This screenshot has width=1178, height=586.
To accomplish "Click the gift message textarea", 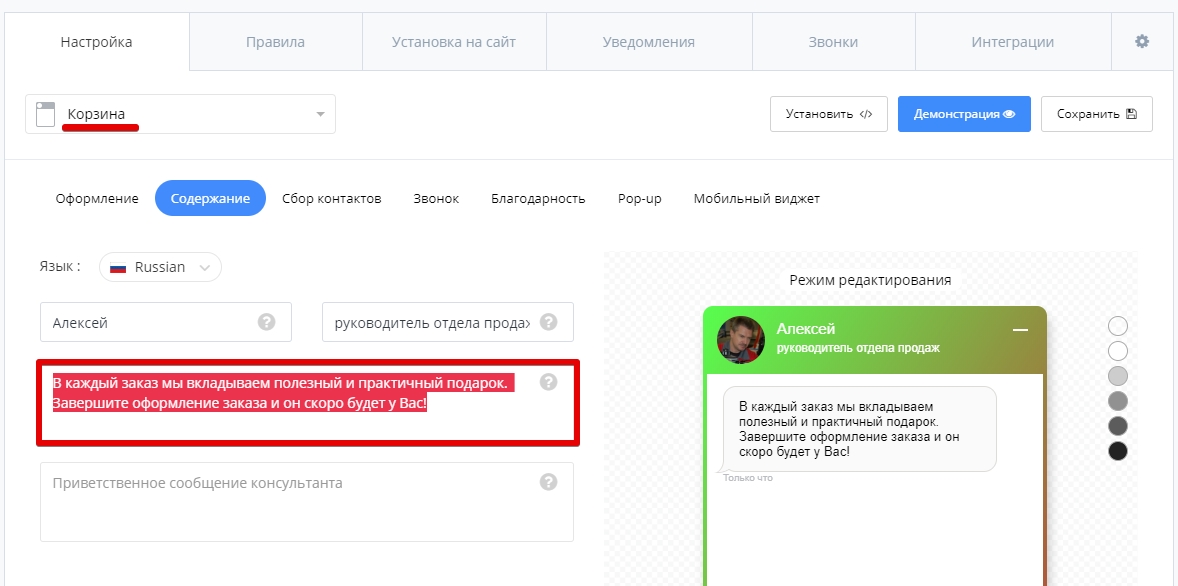I will pyautogui.click(x=307, y=403).
